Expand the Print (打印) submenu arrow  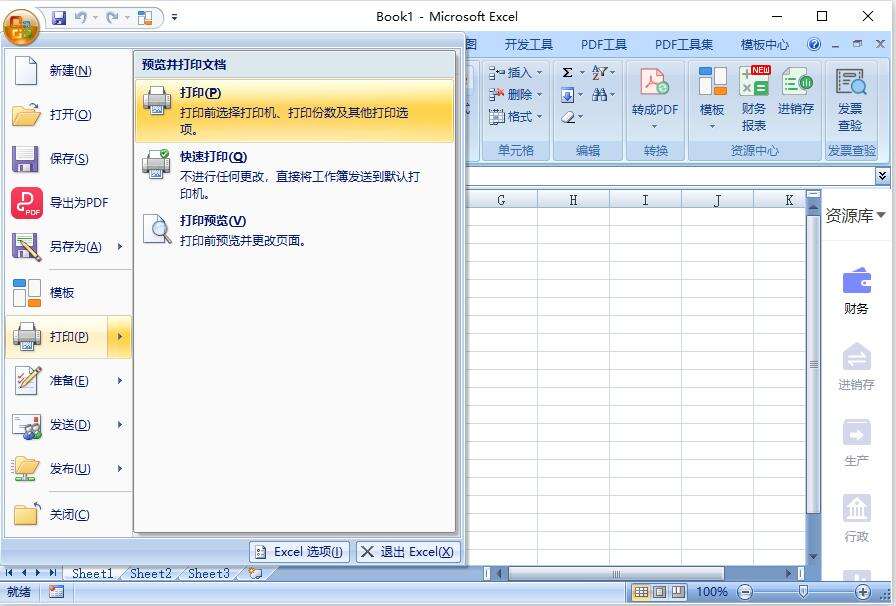120,337
